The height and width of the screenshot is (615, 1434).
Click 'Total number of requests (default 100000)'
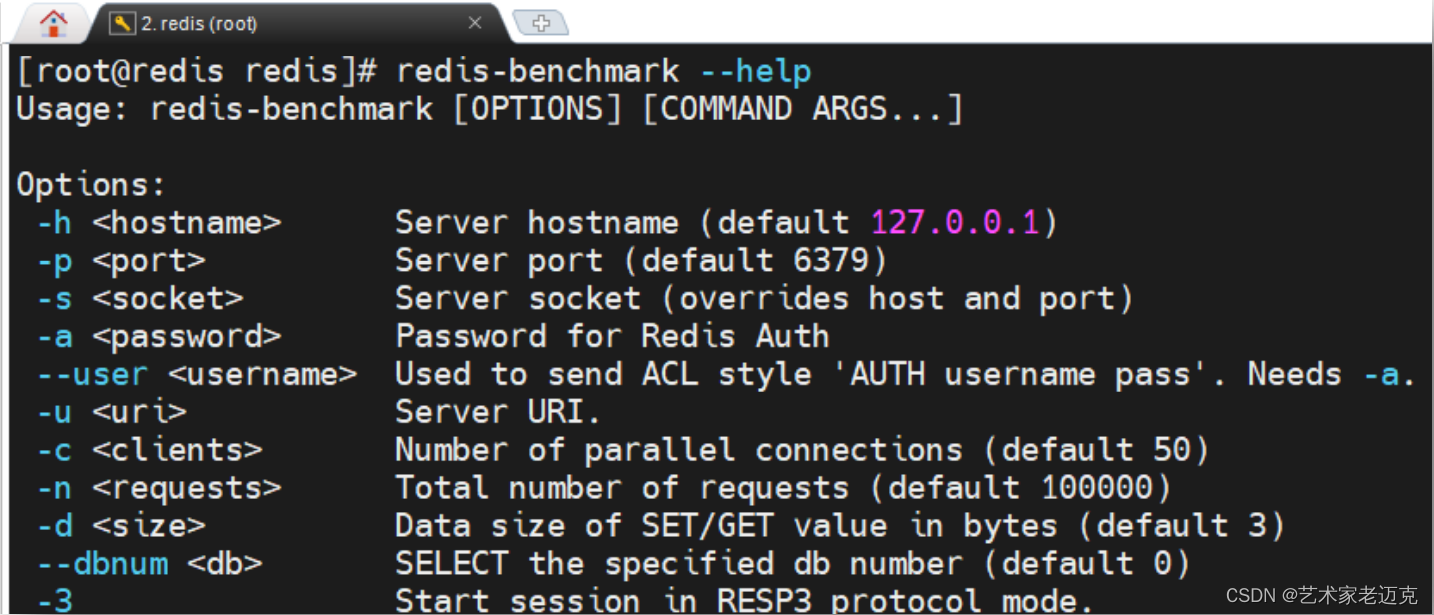coord(784,488)
